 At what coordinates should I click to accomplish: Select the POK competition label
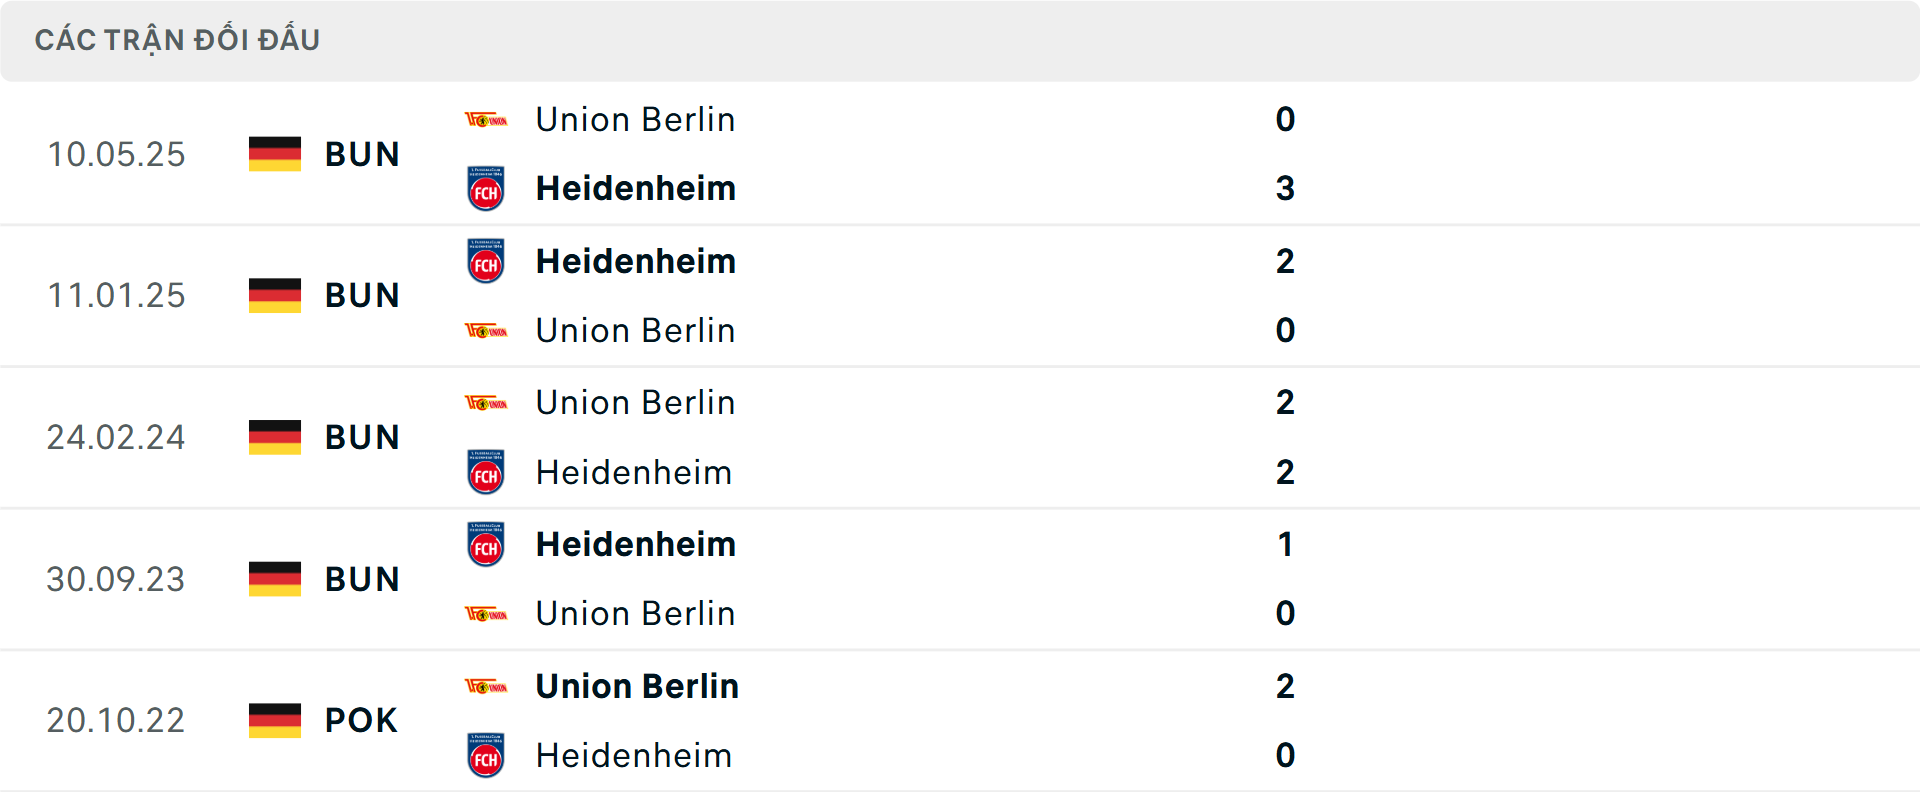pos(358,720)
